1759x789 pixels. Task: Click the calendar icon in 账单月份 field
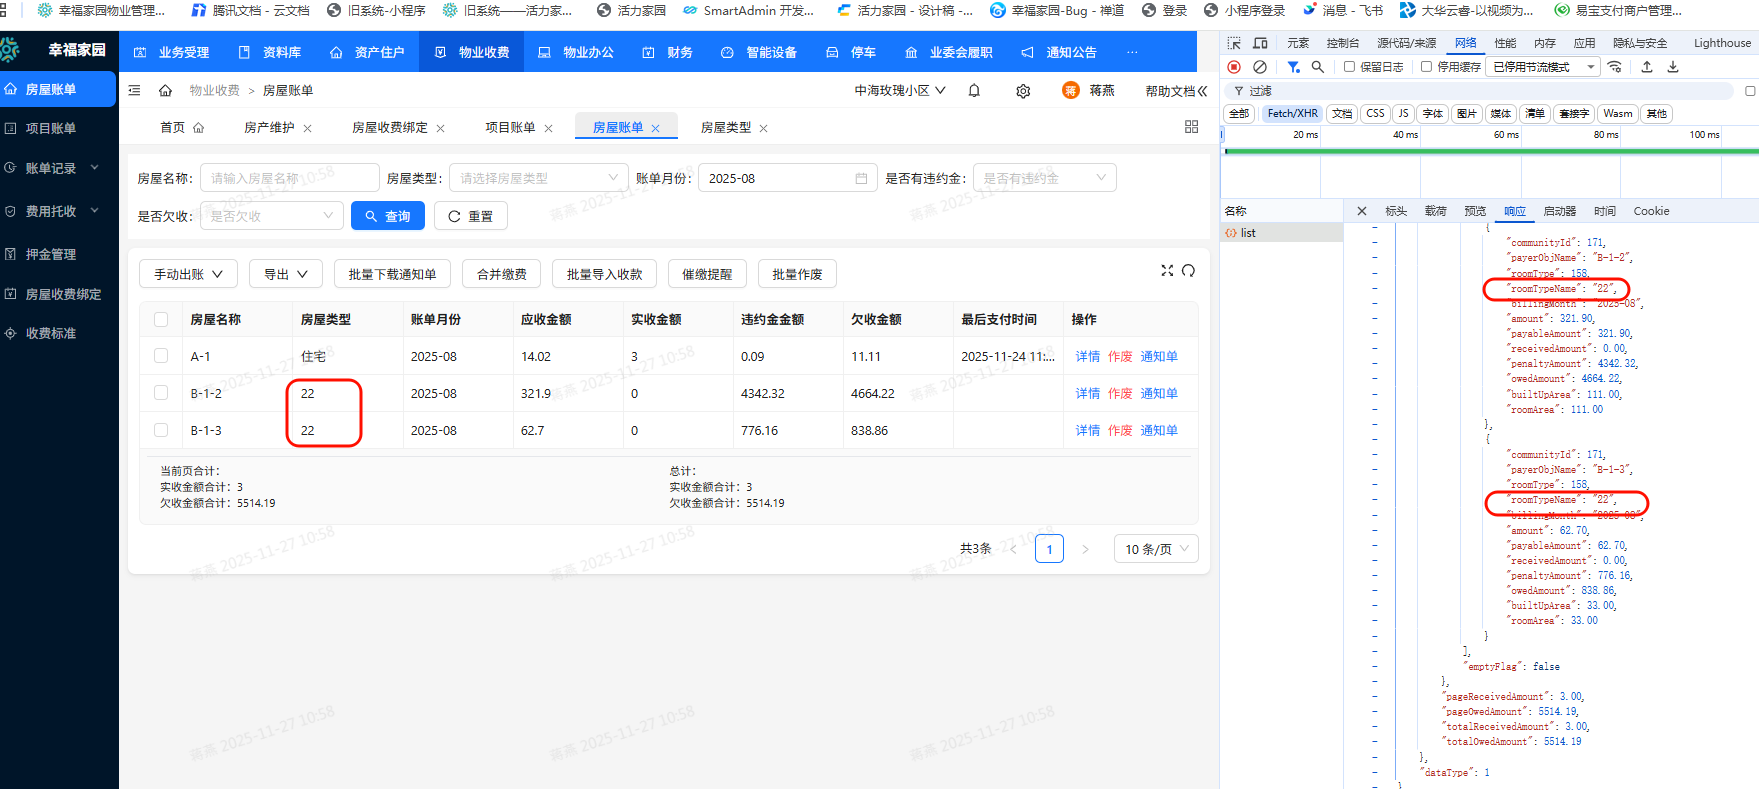coord(861,178)
